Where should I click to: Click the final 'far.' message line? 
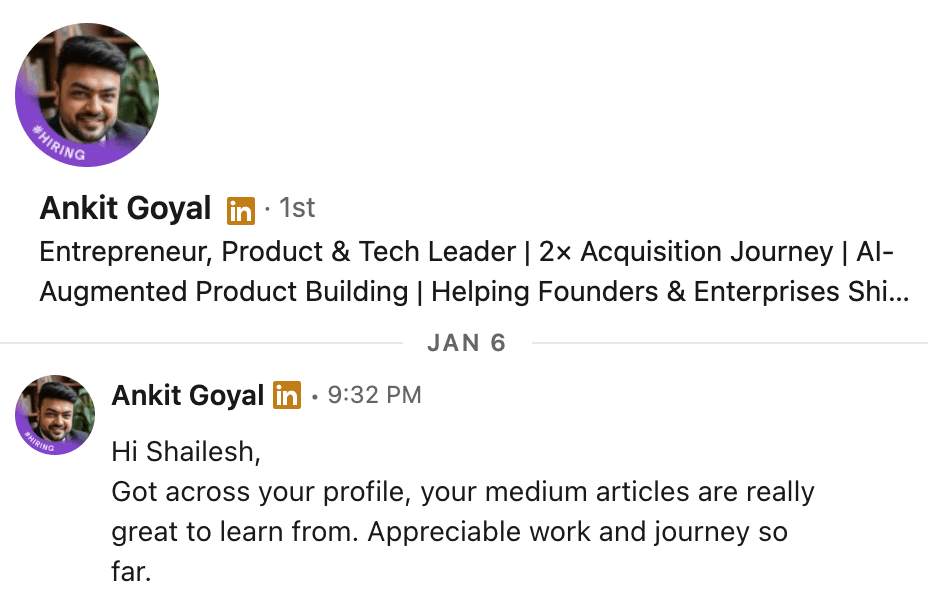131,571
